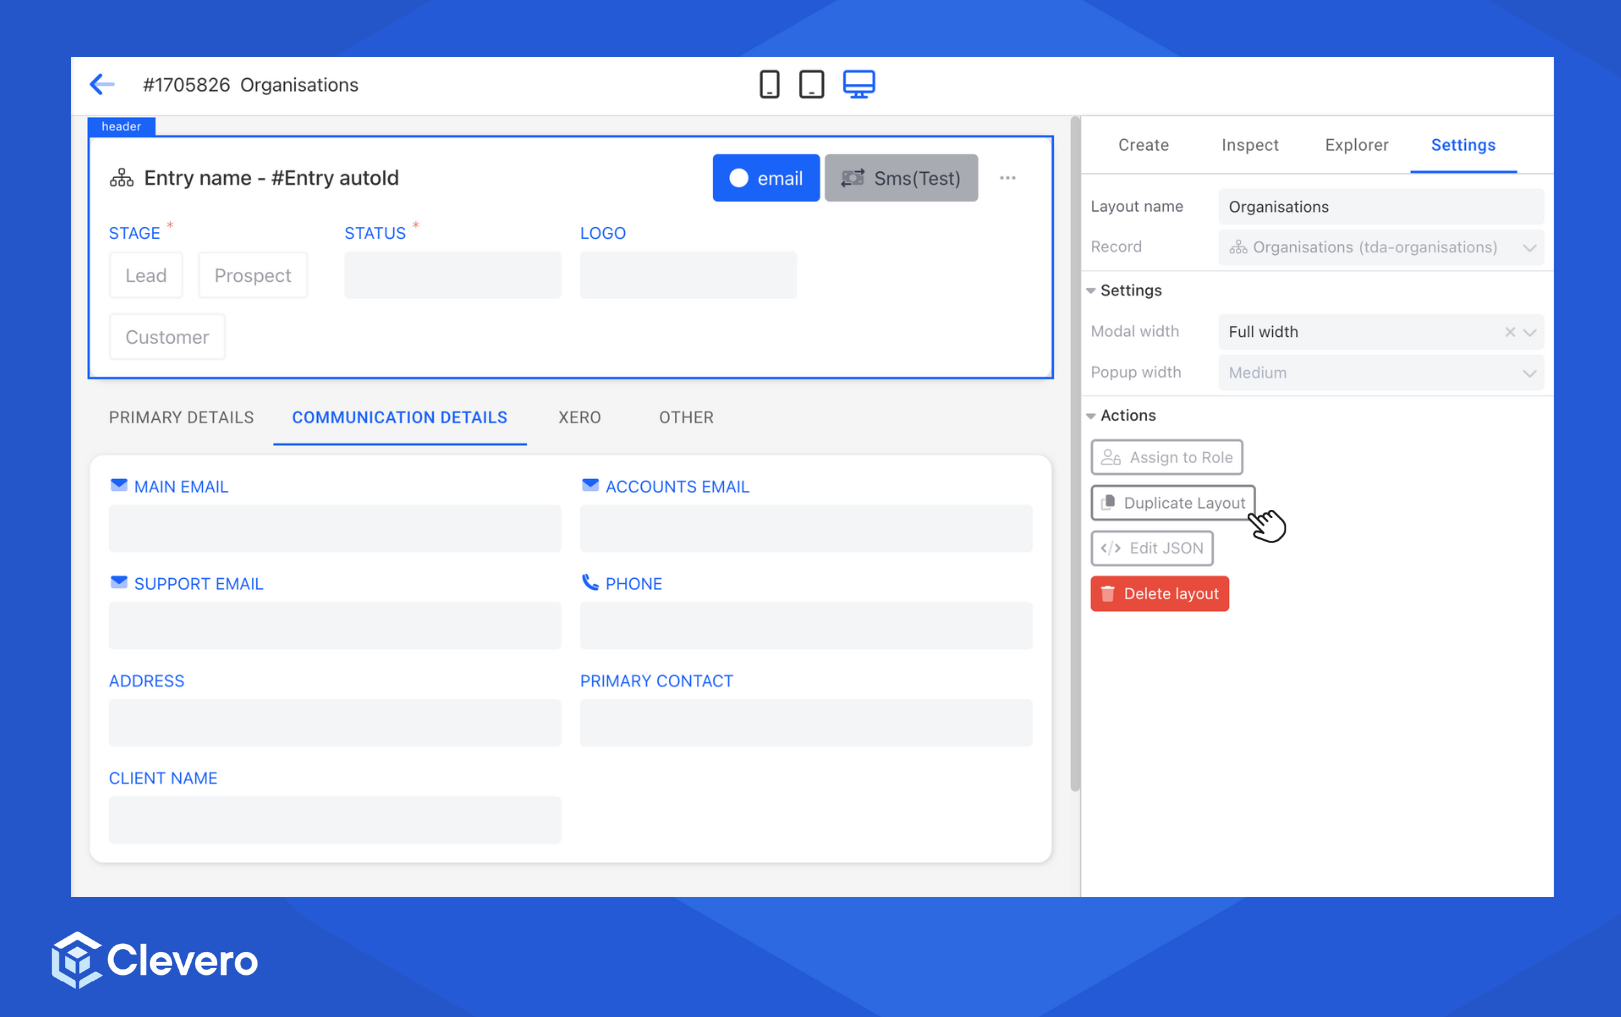Image resolution: width=1621 pixels, height=1017 pixels.
Task: Collapse the Actions section
Action: (1091, 416)
